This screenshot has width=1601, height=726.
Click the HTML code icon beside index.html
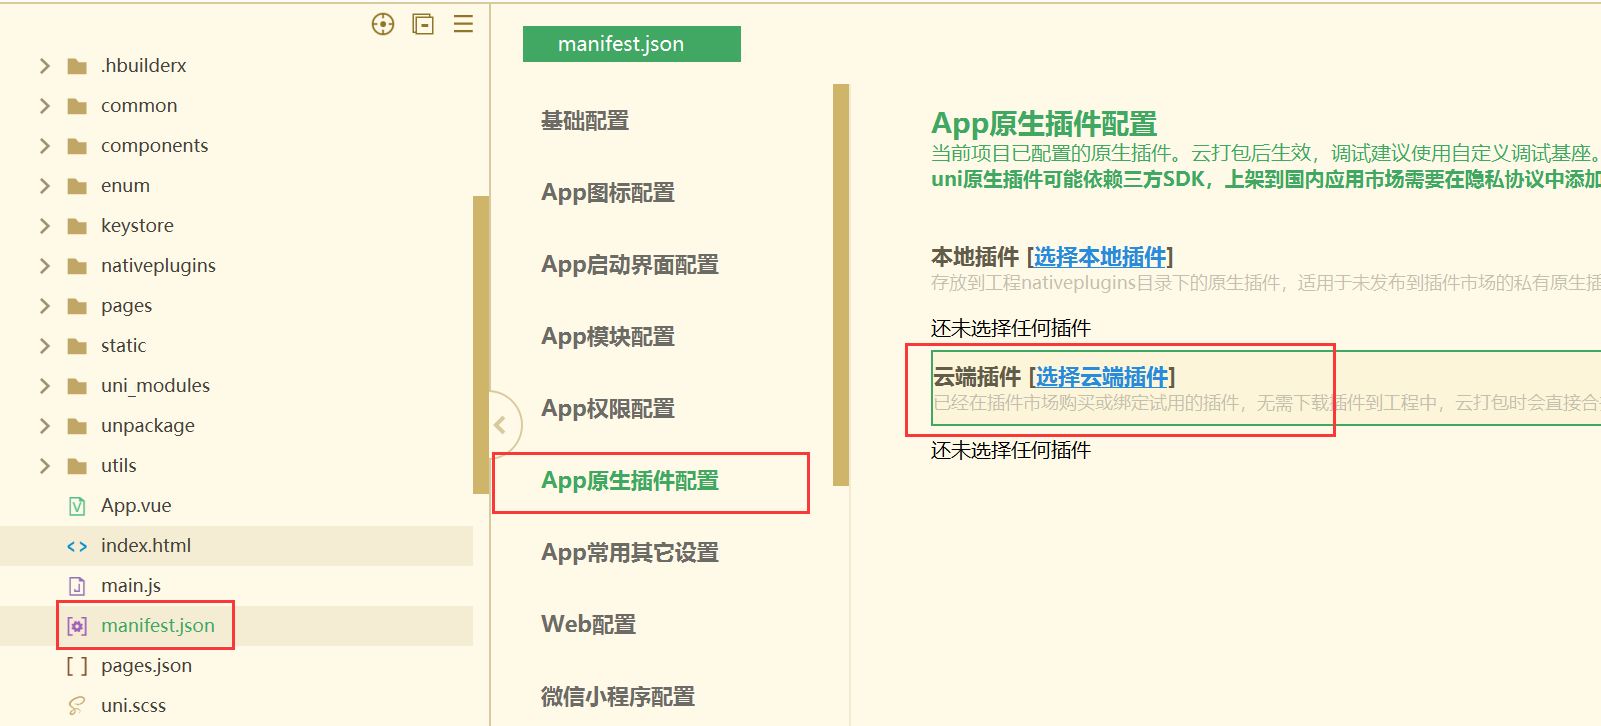pyautogui.click(x=77, y=546)
